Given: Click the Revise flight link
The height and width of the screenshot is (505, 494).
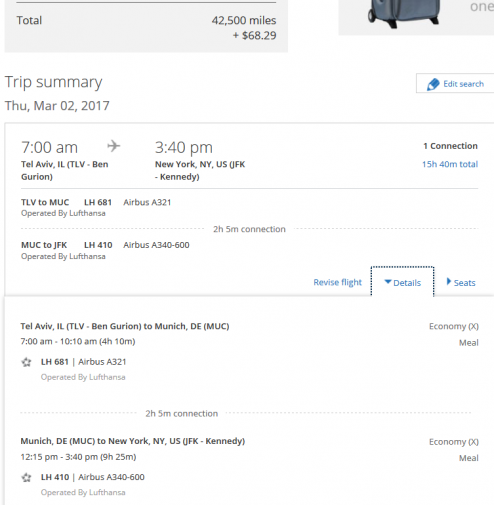Looking at the screenshot, I should (x=337, y=282).
